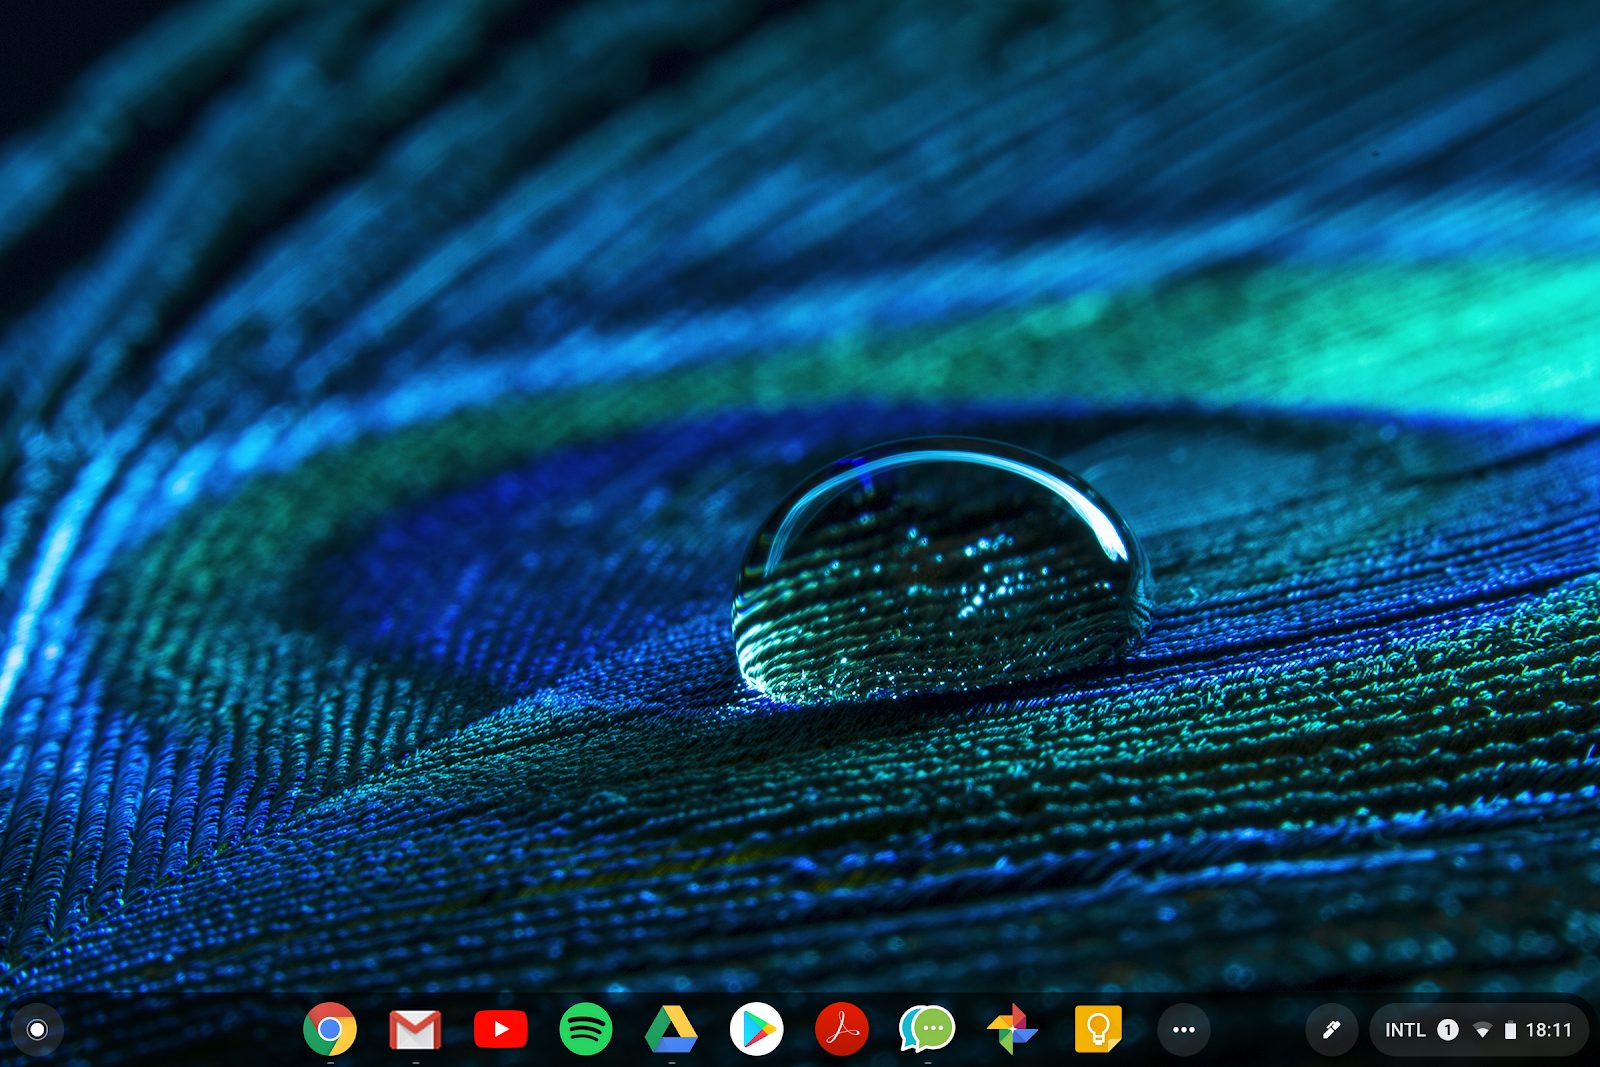Open the launcher button on the shelf

coord(37,1029)
